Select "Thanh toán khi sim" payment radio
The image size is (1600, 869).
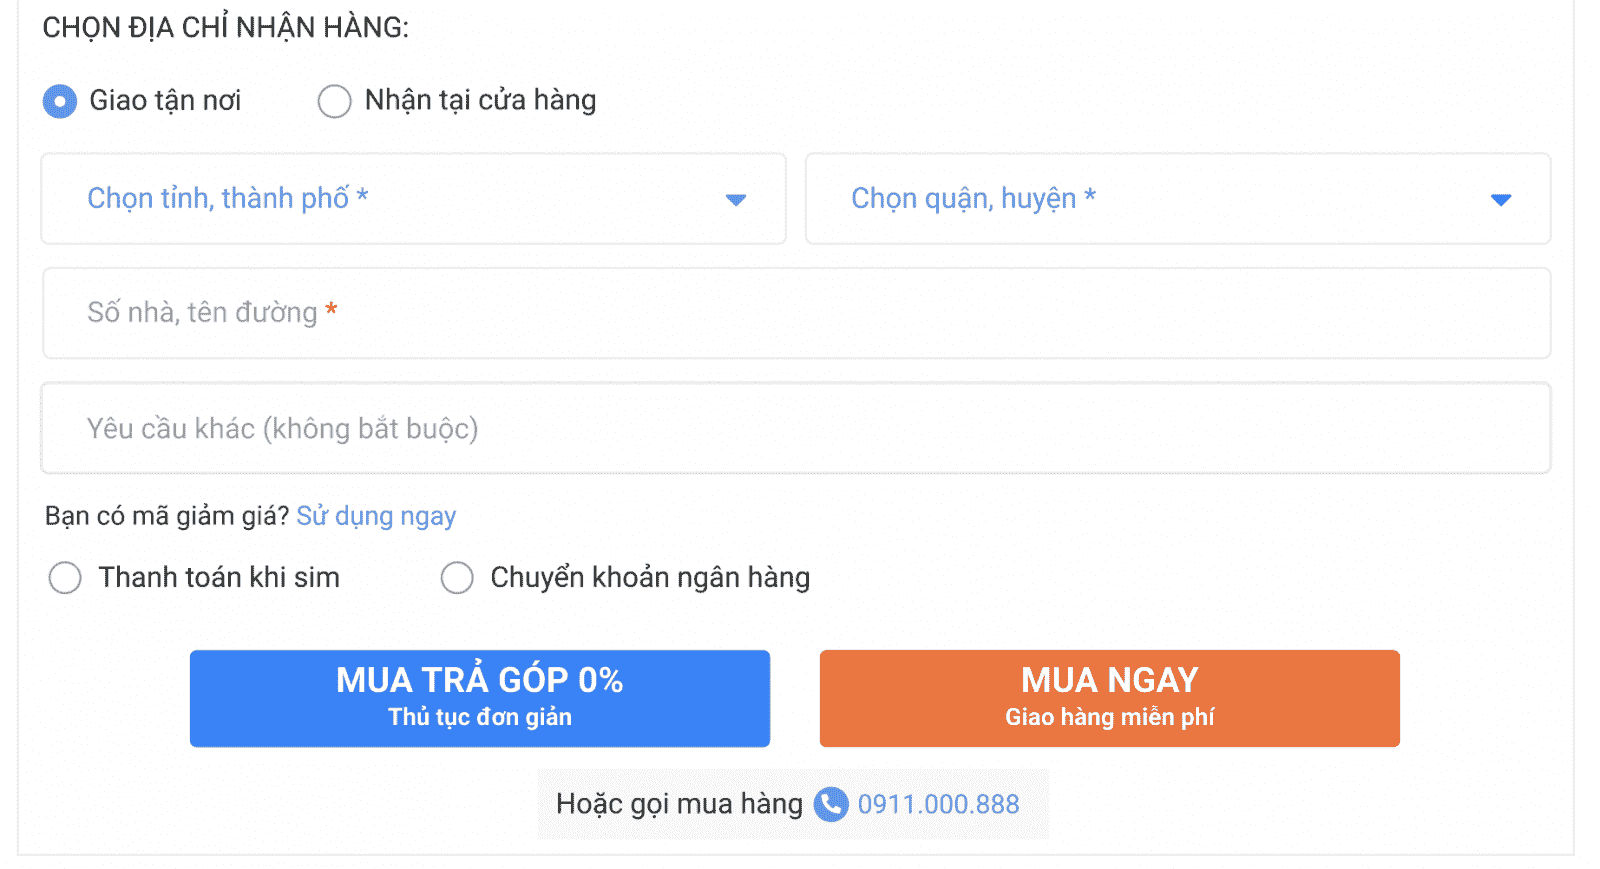pyautogui.click(x=65, y=578)
